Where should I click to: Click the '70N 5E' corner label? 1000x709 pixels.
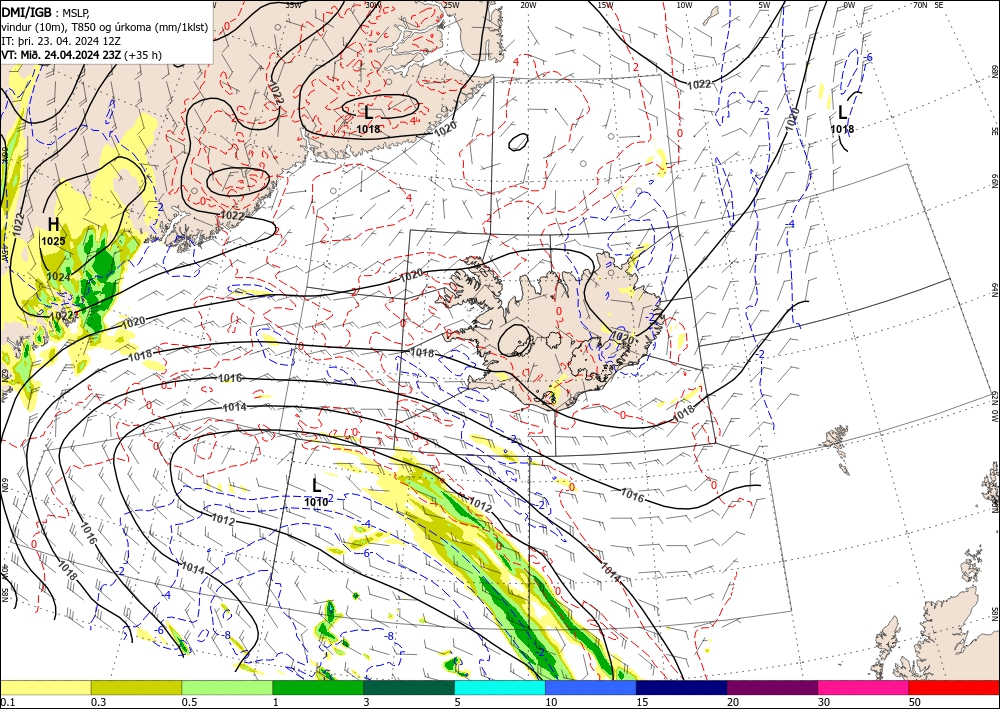[928, 4]
